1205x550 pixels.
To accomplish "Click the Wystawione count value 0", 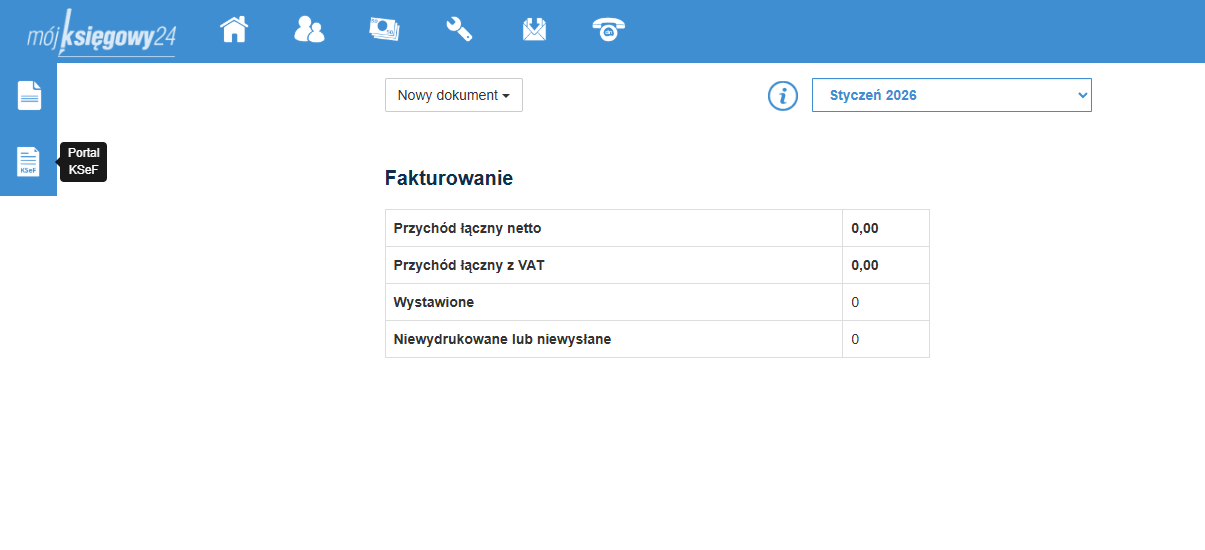I will (855, 302).
